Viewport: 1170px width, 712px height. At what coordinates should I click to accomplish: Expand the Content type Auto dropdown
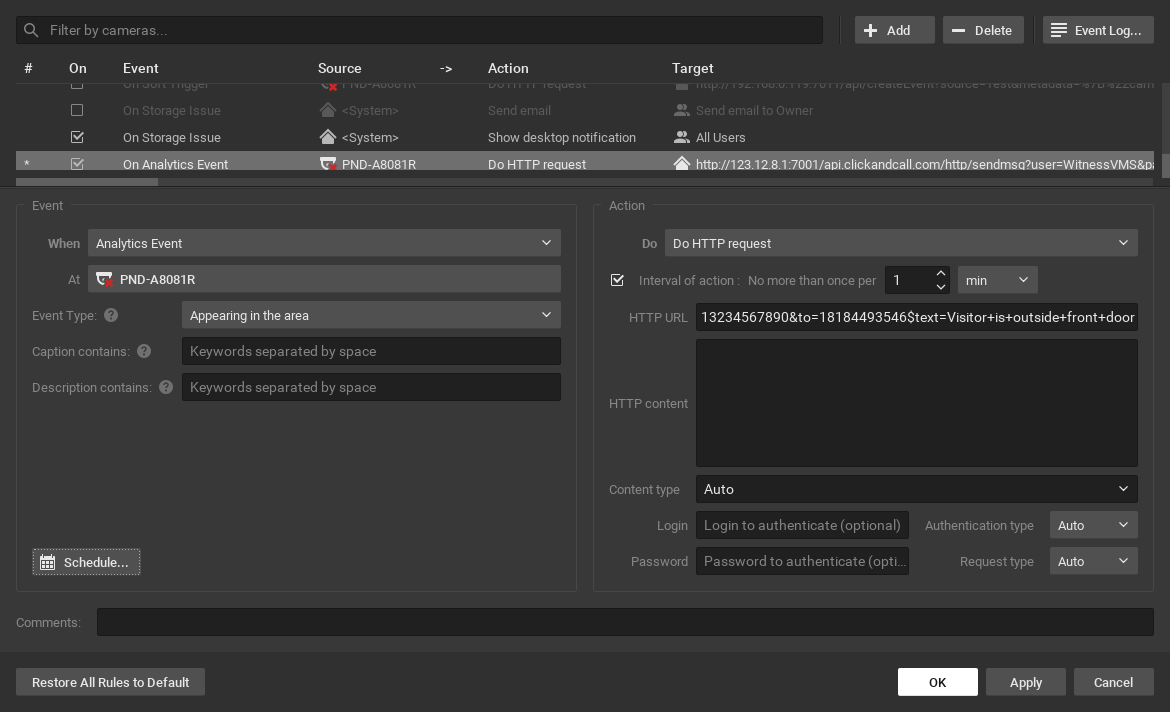(x=916, y=489)
